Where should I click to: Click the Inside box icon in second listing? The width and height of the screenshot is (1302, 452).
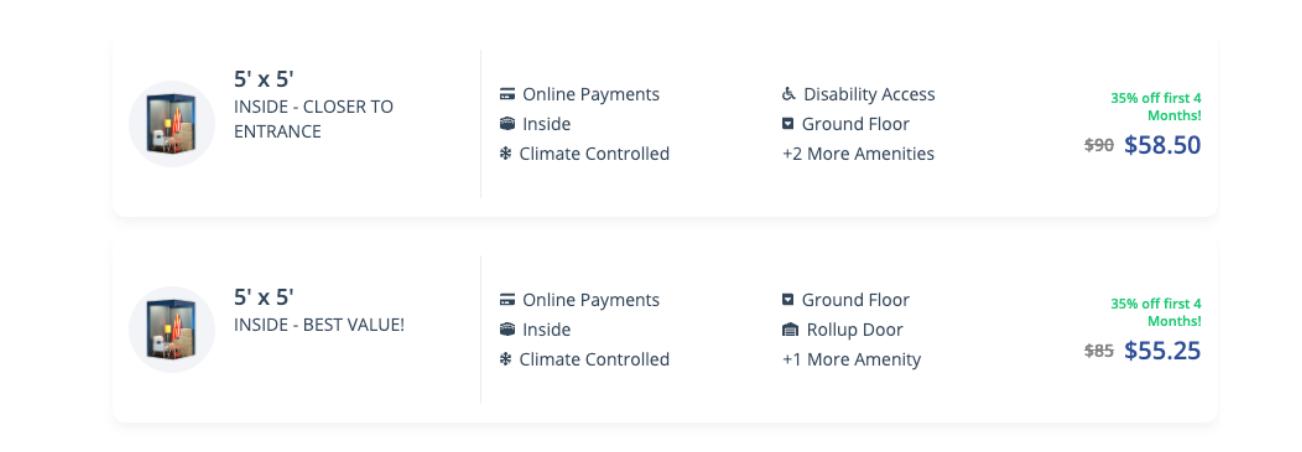tap(507, 330)
